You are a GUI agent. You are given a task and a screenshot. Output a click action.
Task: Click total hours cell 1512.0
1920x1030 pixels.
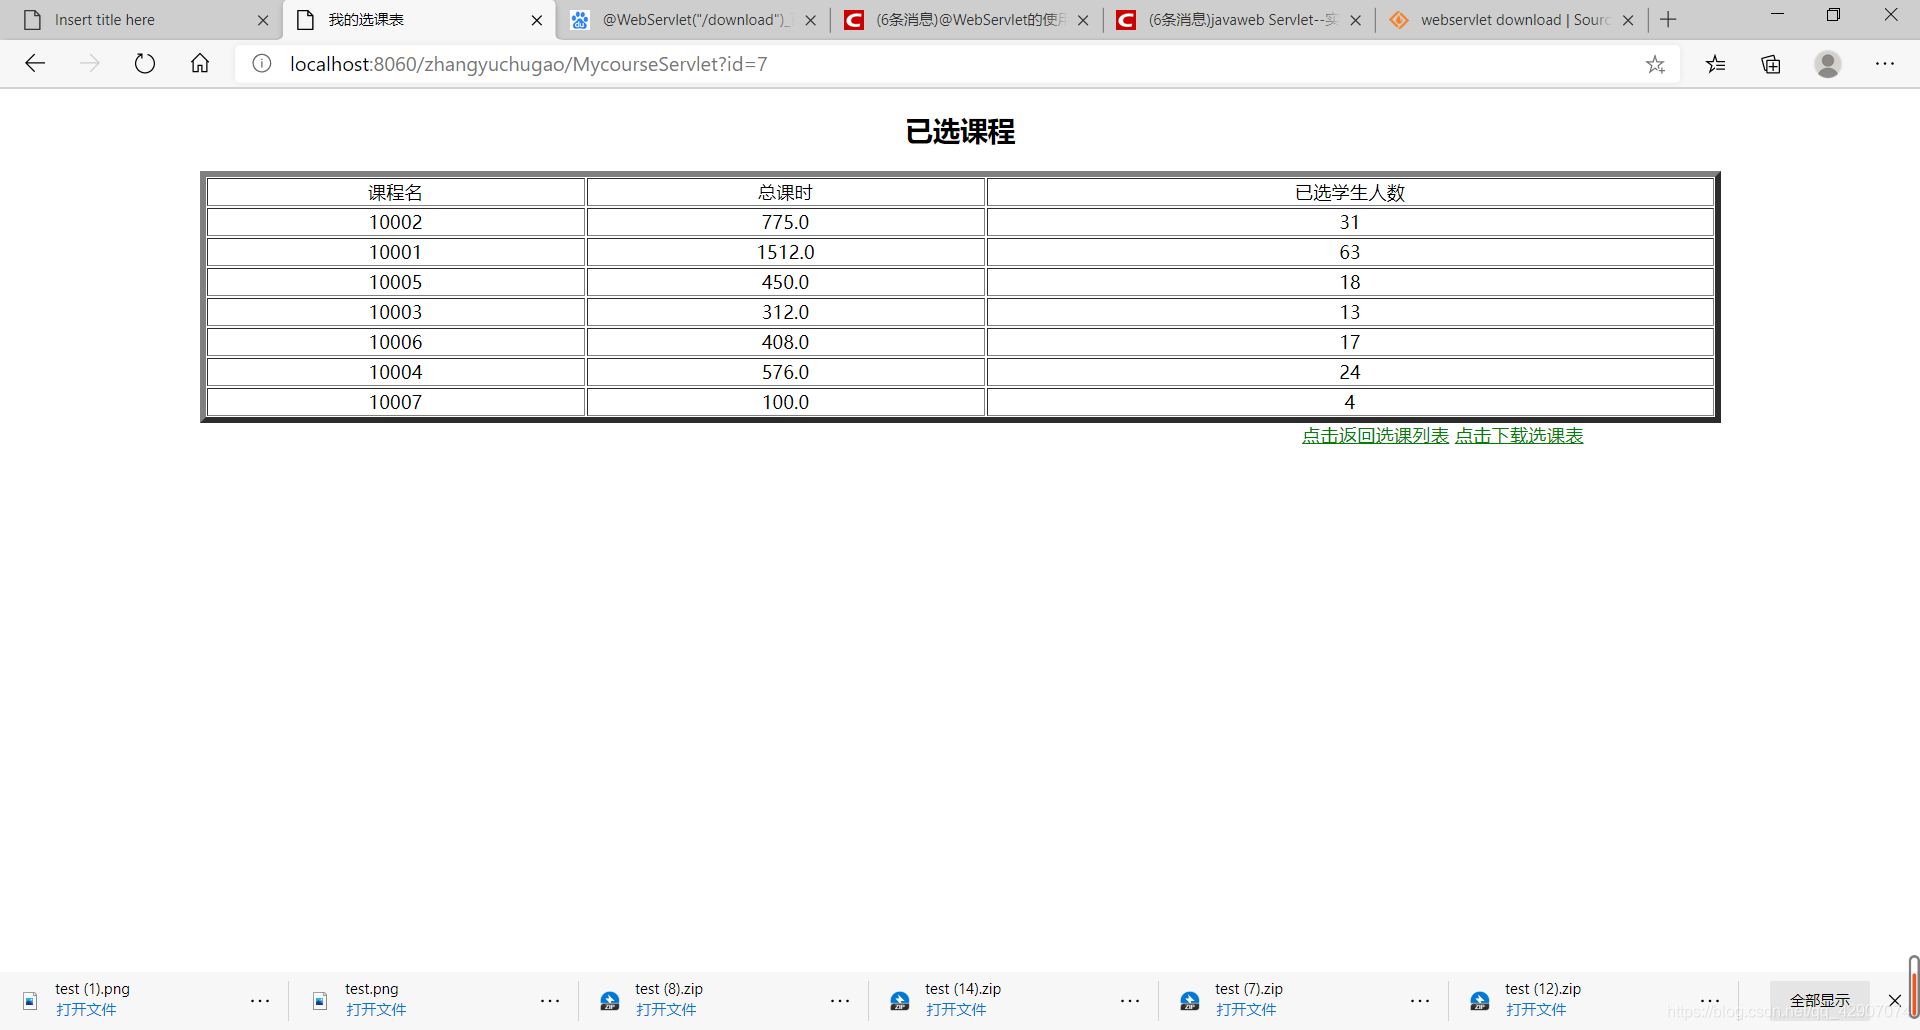click(786, 252)
